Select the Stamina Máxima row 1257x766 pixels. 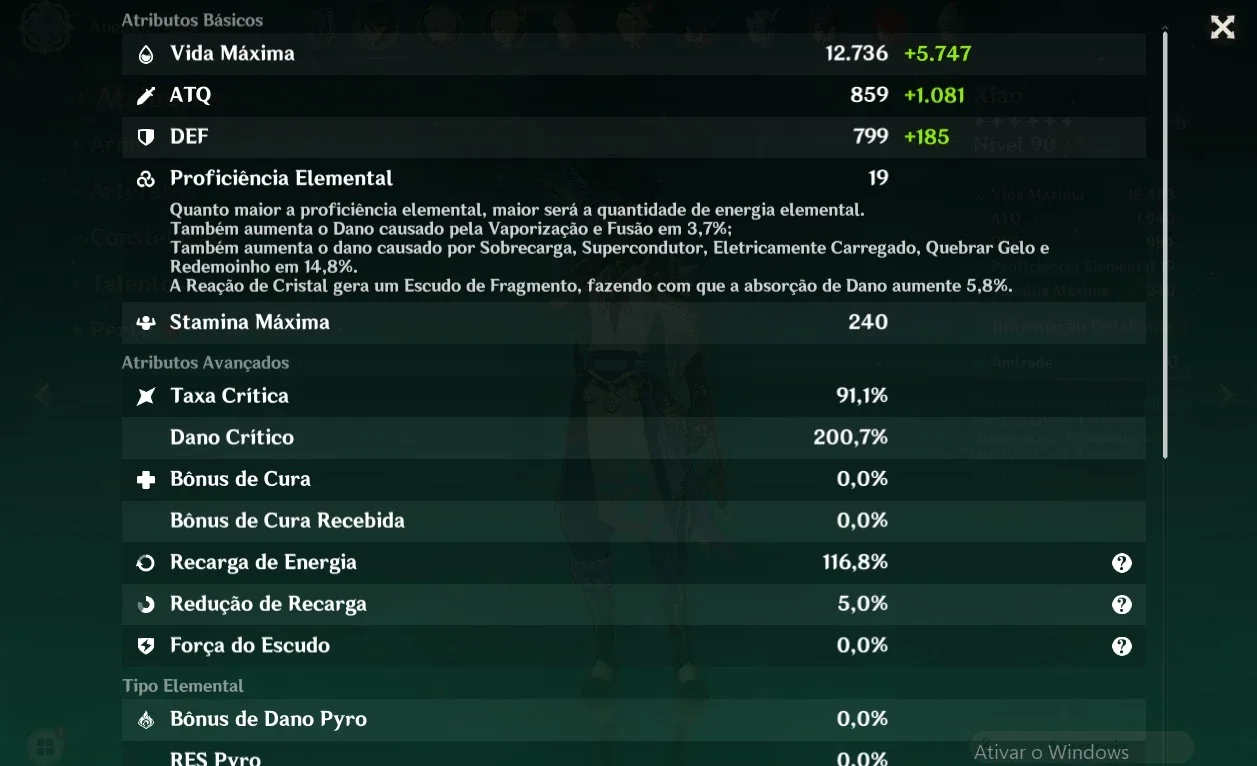634,322
